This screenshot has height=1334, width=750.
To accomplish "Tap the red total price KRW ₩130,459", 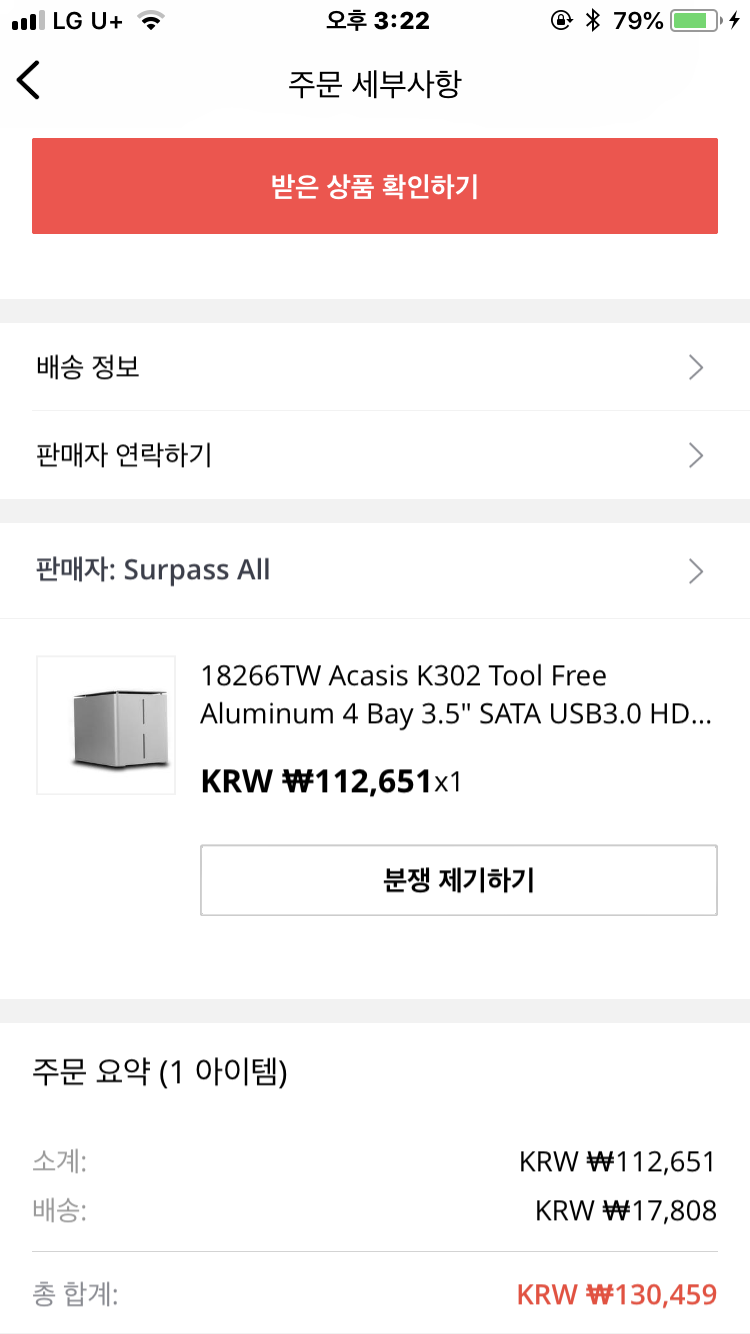I will pos(616,1295).
